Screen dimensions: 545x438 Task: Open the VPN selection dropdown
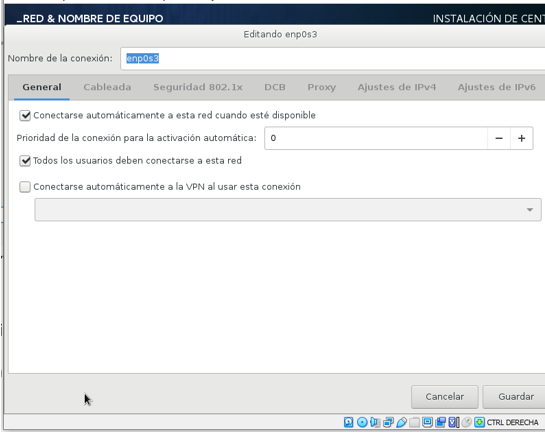[x=288, y=210]
